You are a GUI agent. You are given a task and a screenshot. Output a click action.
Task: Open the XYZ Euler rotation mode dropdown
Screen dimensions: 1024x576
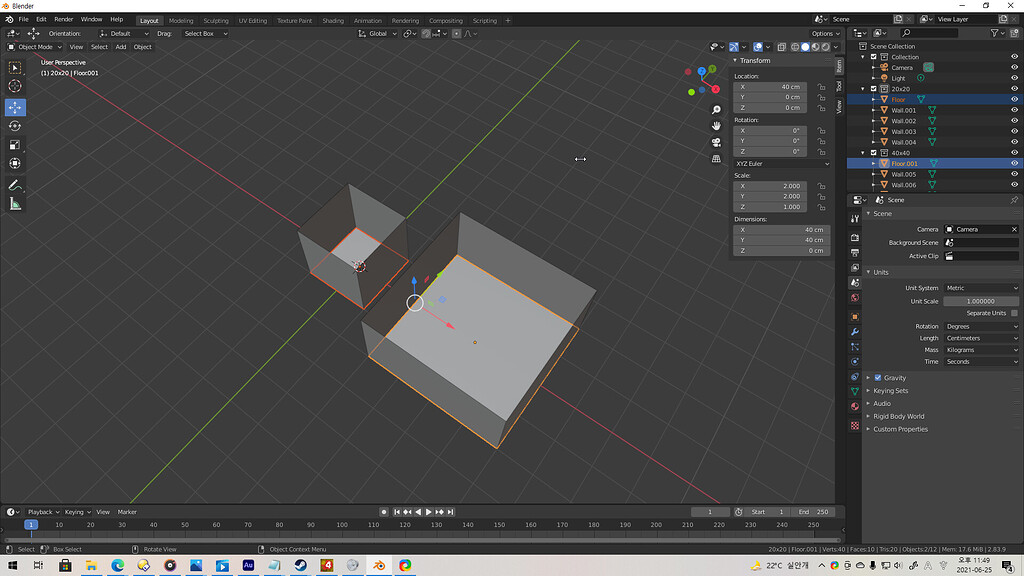782,163
